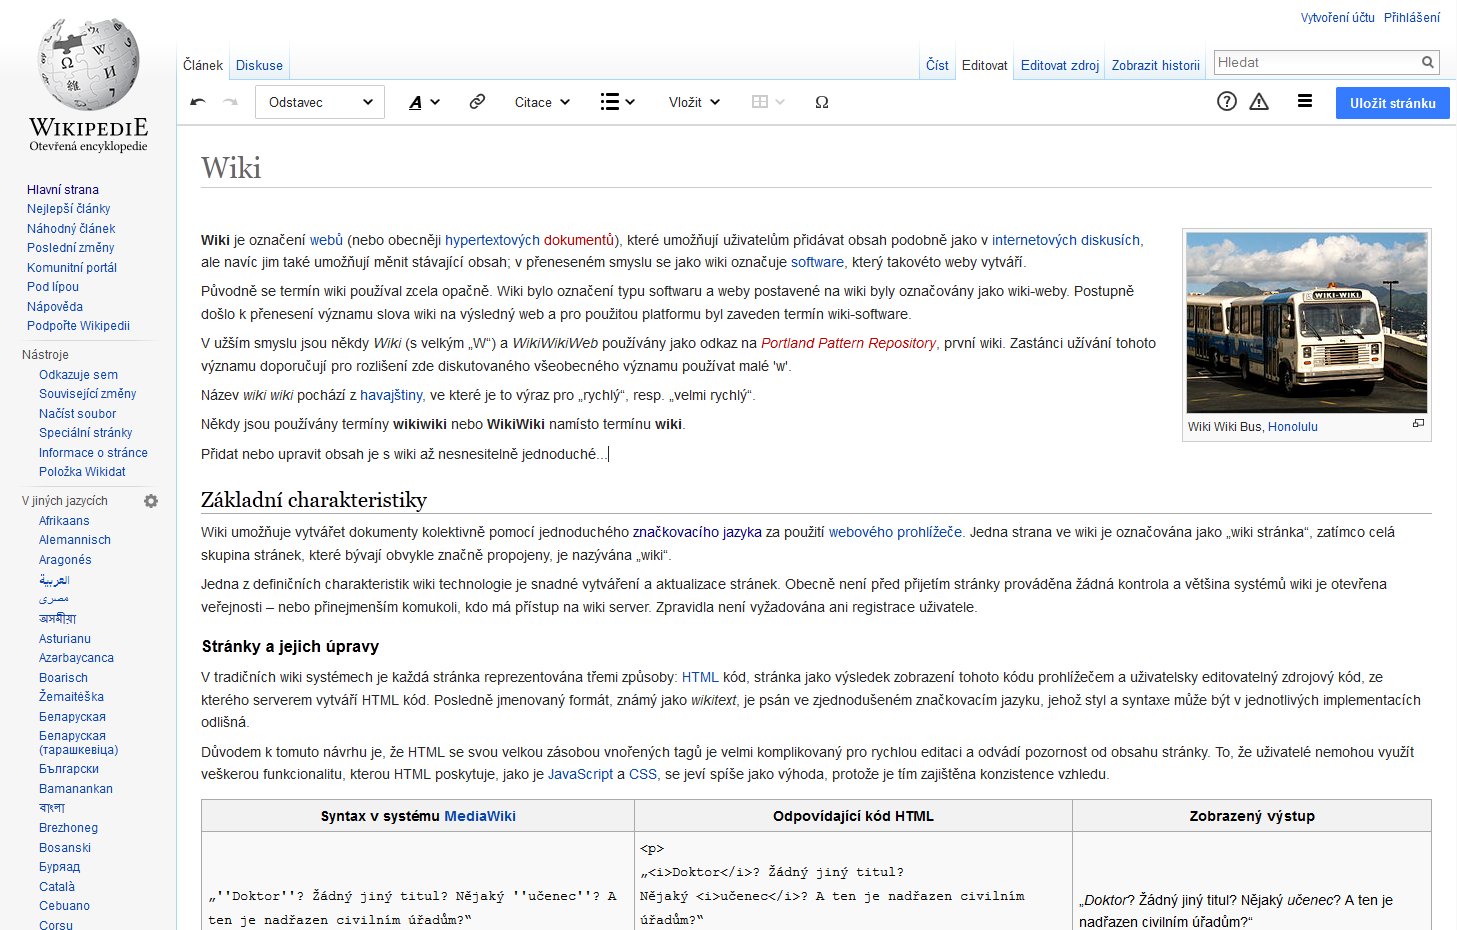Image resolution: width=1457 pixels, height=930 pixels.
Task: Open Poslední změny link
Action: click(x=70, y=248)
